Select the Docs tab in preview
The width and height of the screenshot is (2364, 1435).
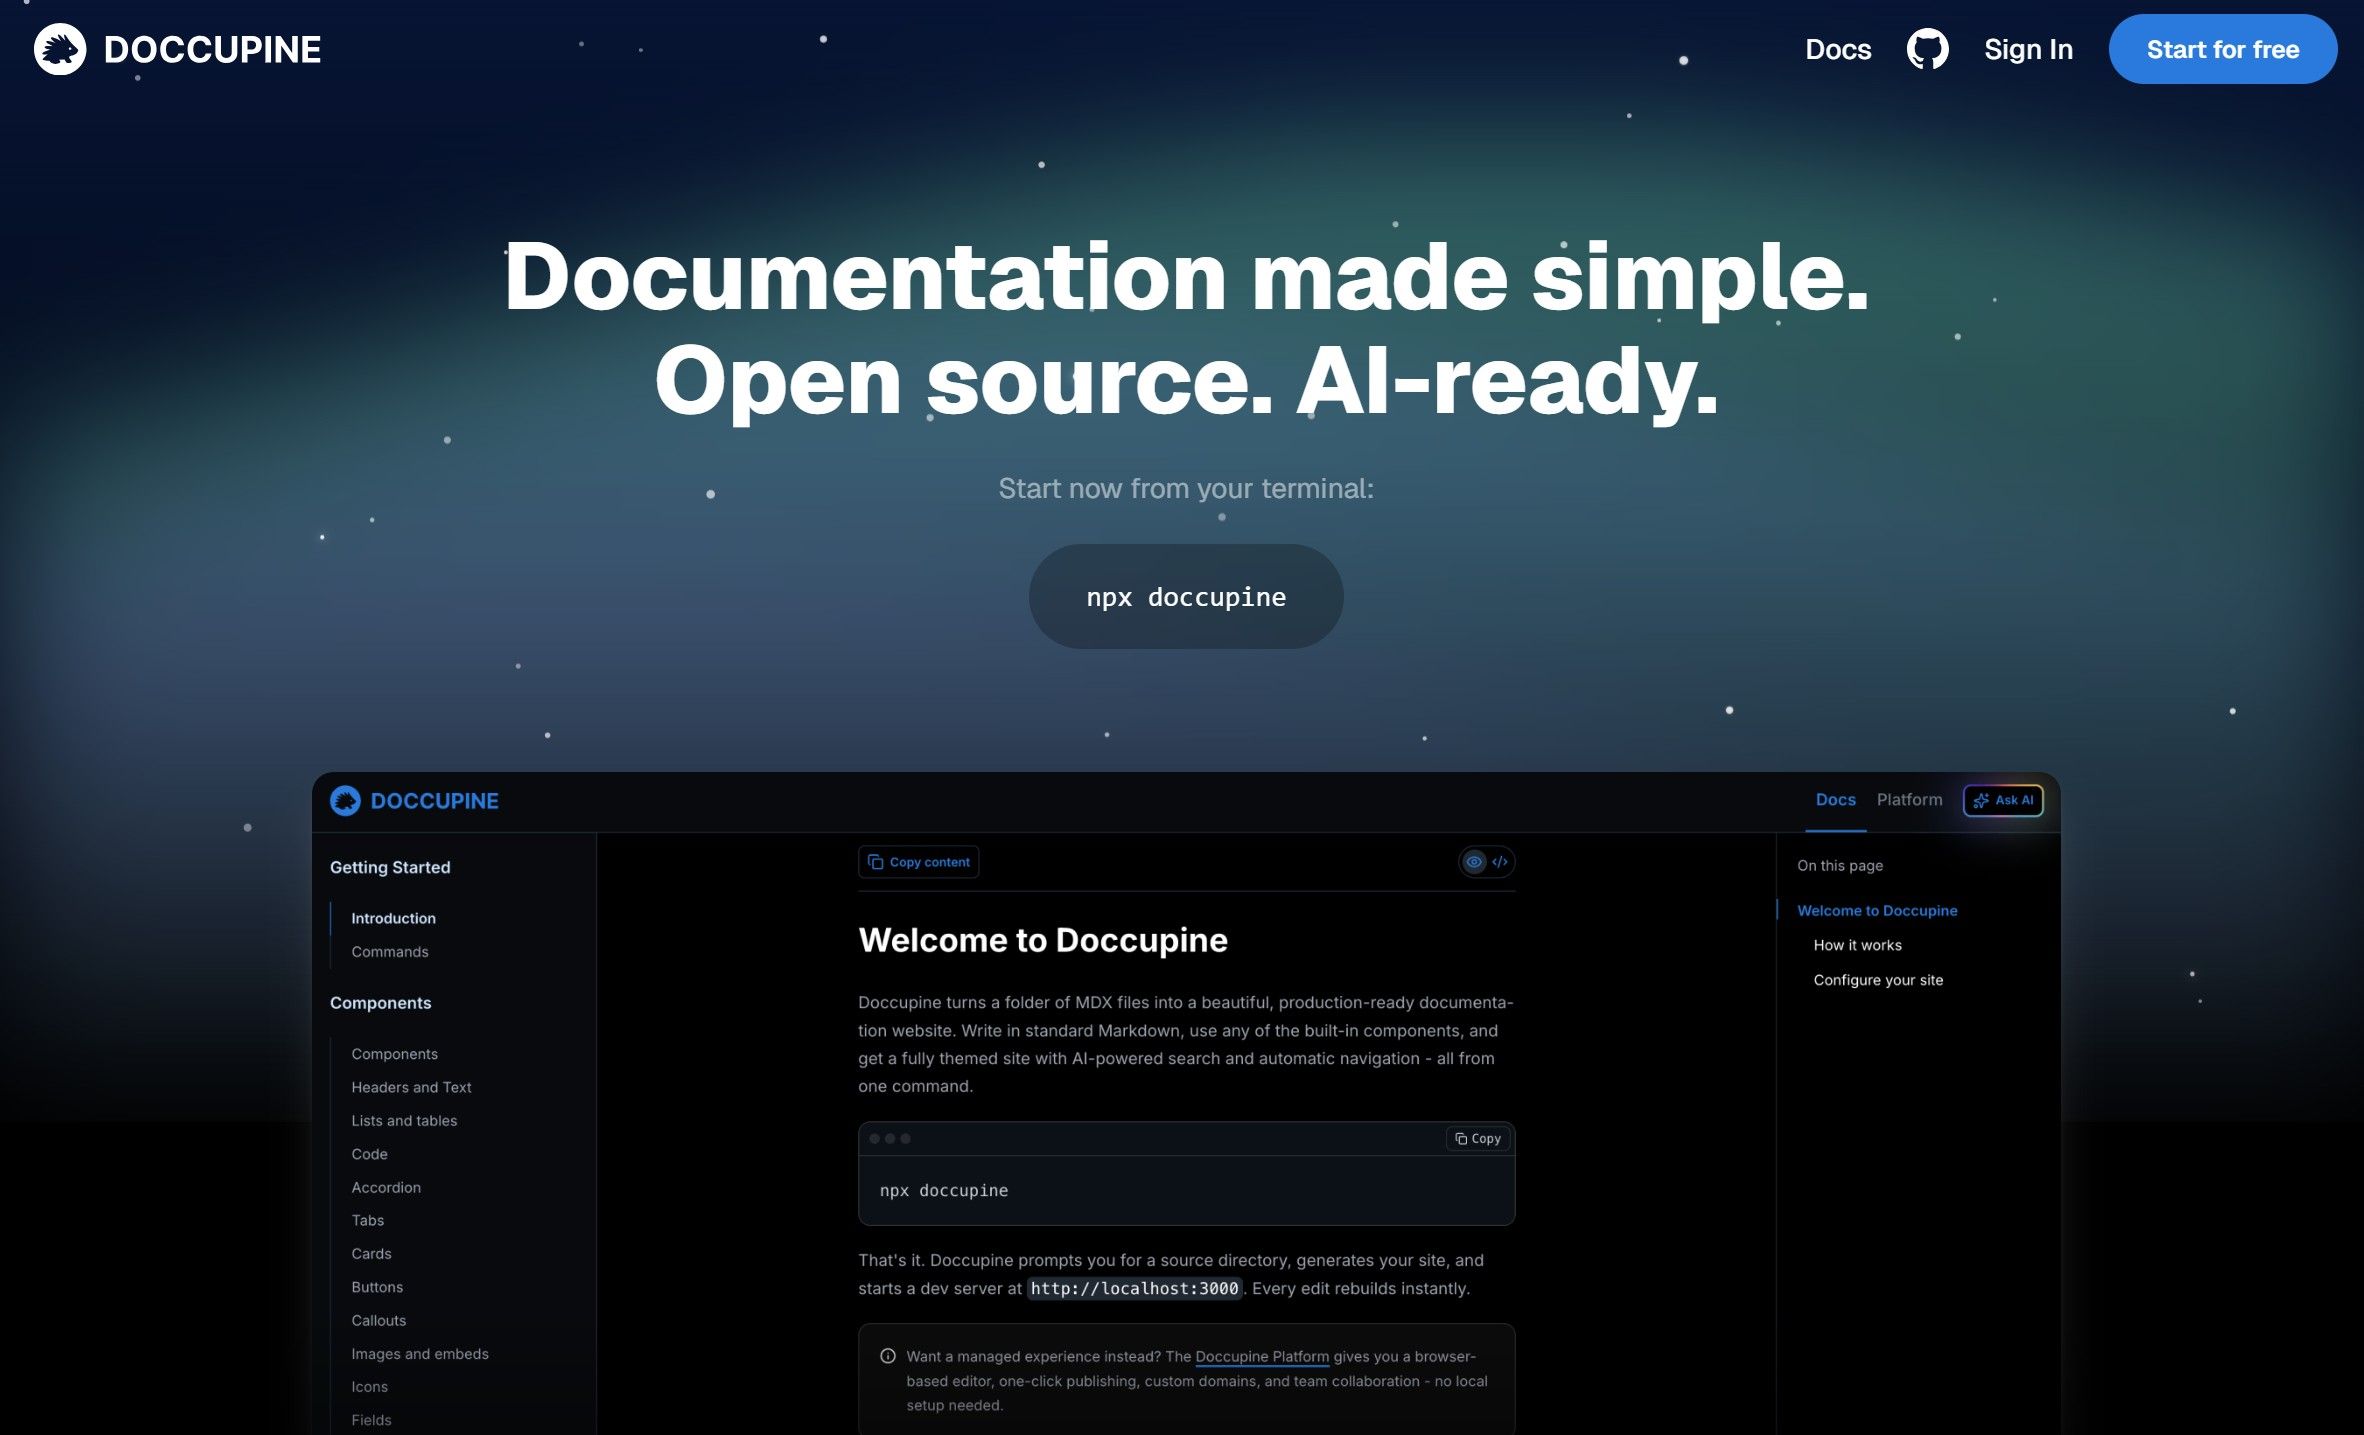pyautogui.click(x=1835, y=800)
